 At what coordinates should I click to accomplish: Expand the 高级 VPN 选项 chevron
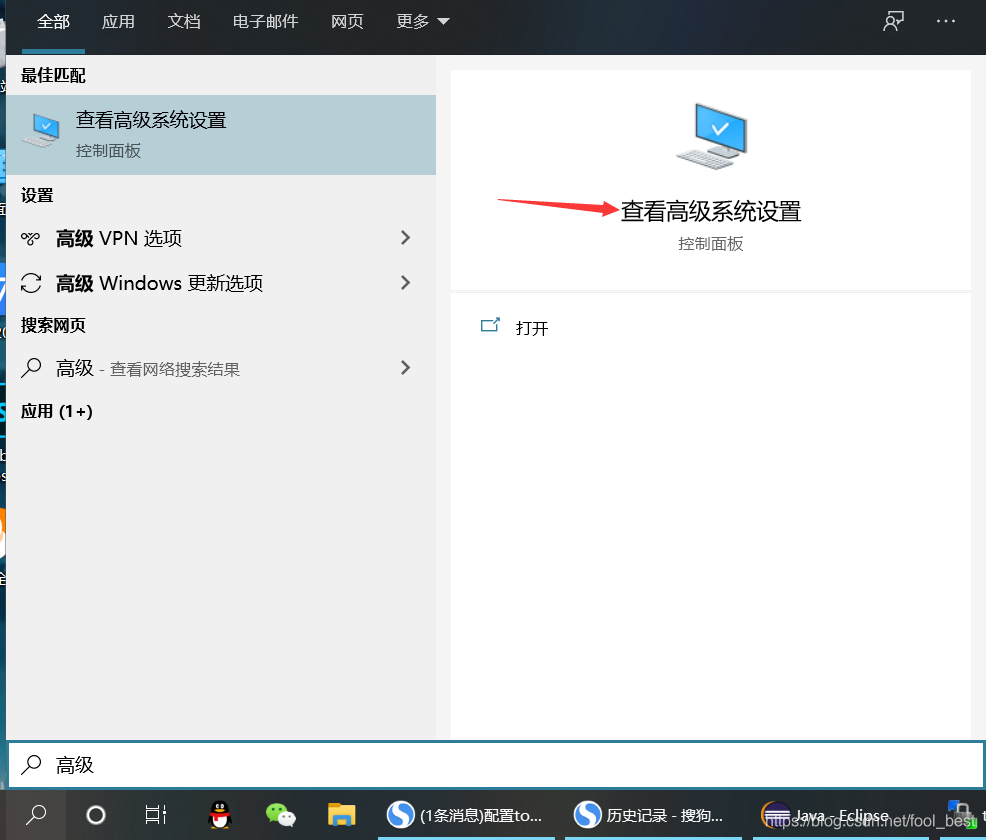click(406, 238)
